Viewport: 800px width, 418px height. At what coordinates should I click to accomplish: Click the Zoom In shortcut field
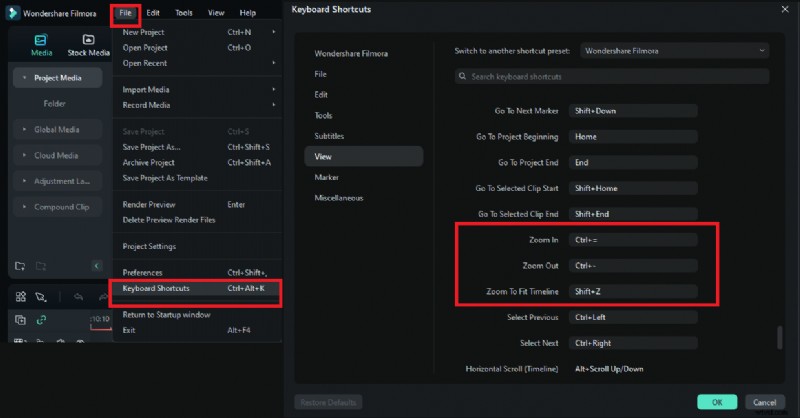point(633,240)
